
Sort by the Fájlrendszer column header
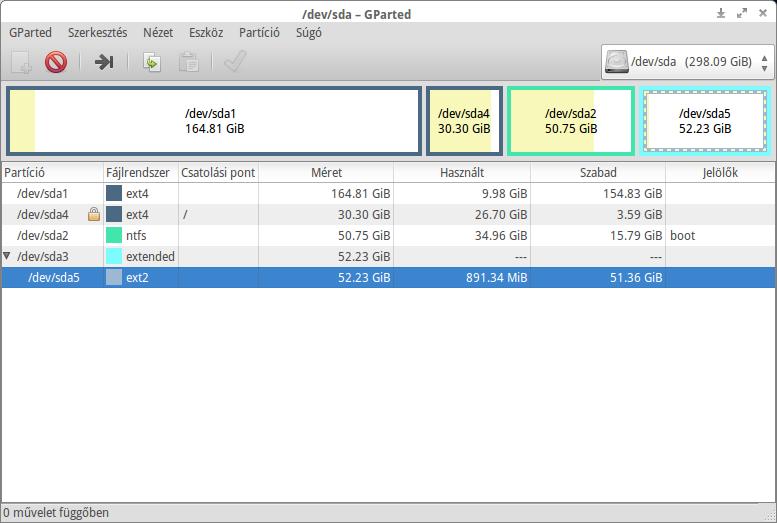141,173
